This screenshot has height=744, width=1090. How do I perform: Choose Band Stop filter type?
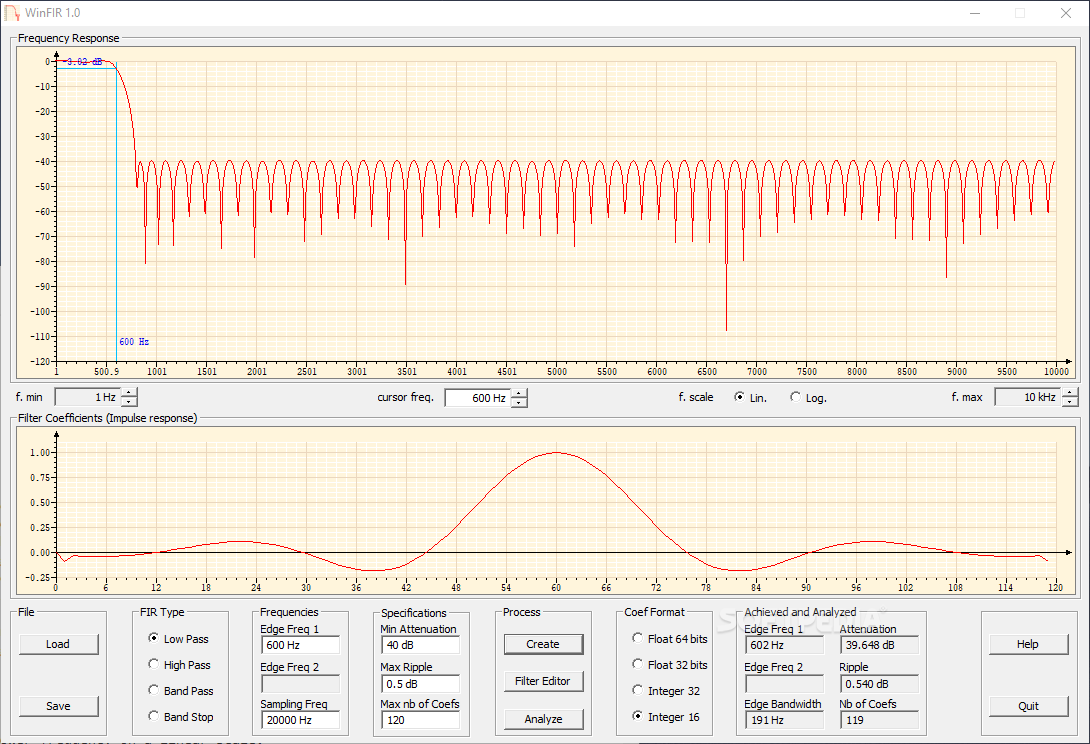click(x=180, y=716)
